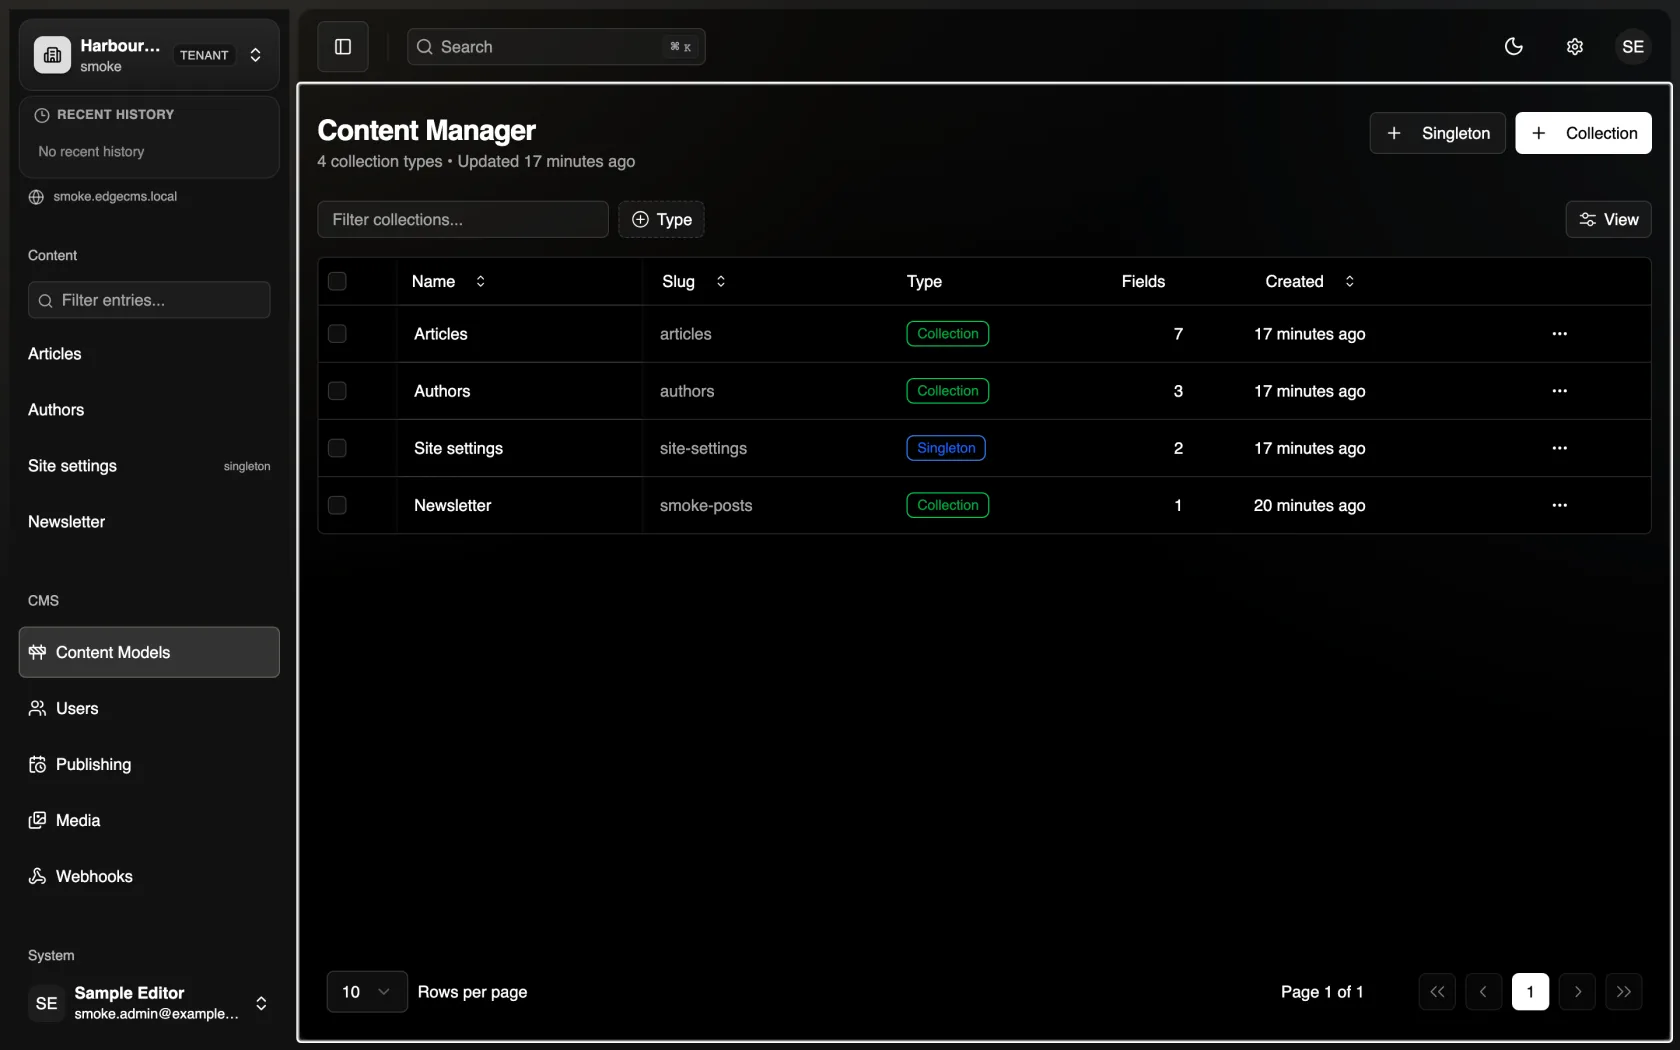Open the Type filter dropdown
1680x1050 pixels.
[661, 220]
